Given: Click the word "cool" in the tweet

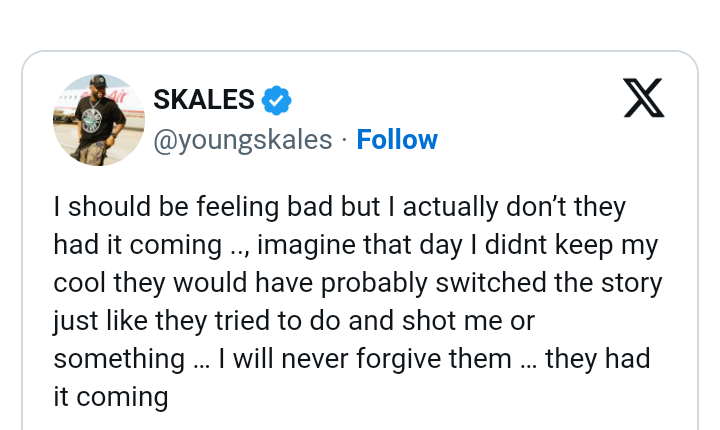Looking at the screenshot, I should [x=76, y=283].
